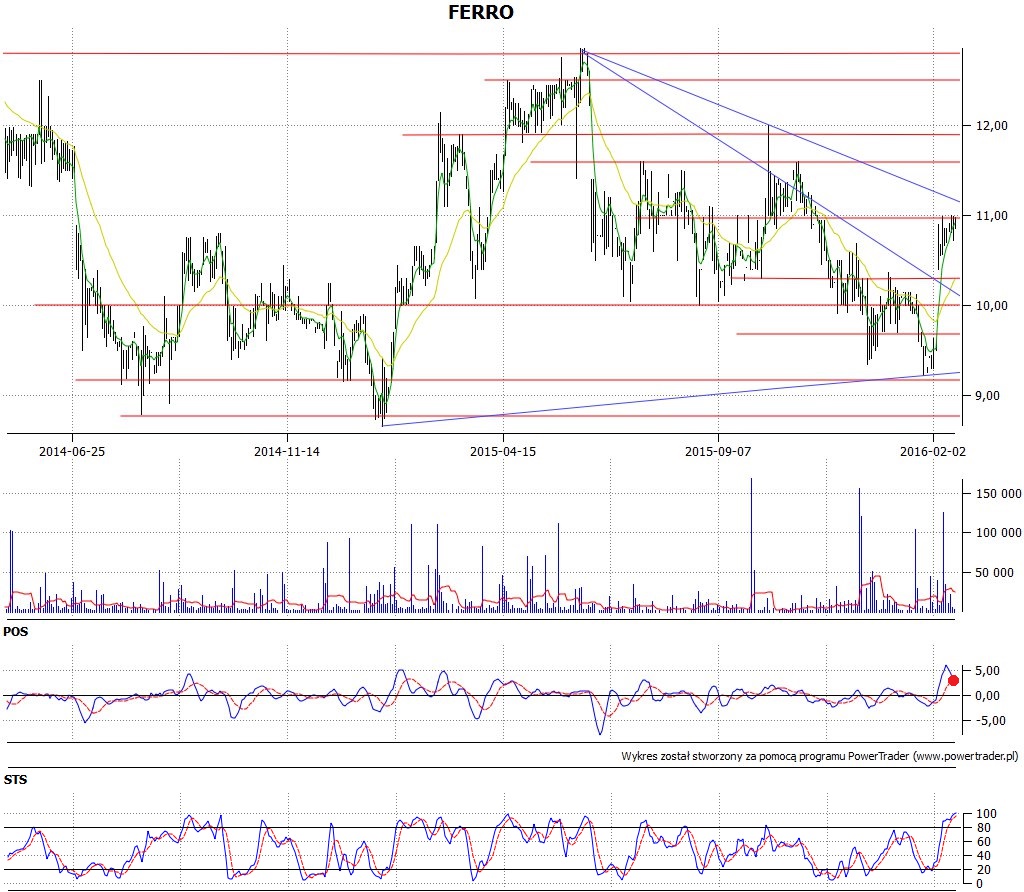The width and height of the screenshot is (1024, 892).
Task: Click the 5,00 POS axis label
Action: pos(987,671)
